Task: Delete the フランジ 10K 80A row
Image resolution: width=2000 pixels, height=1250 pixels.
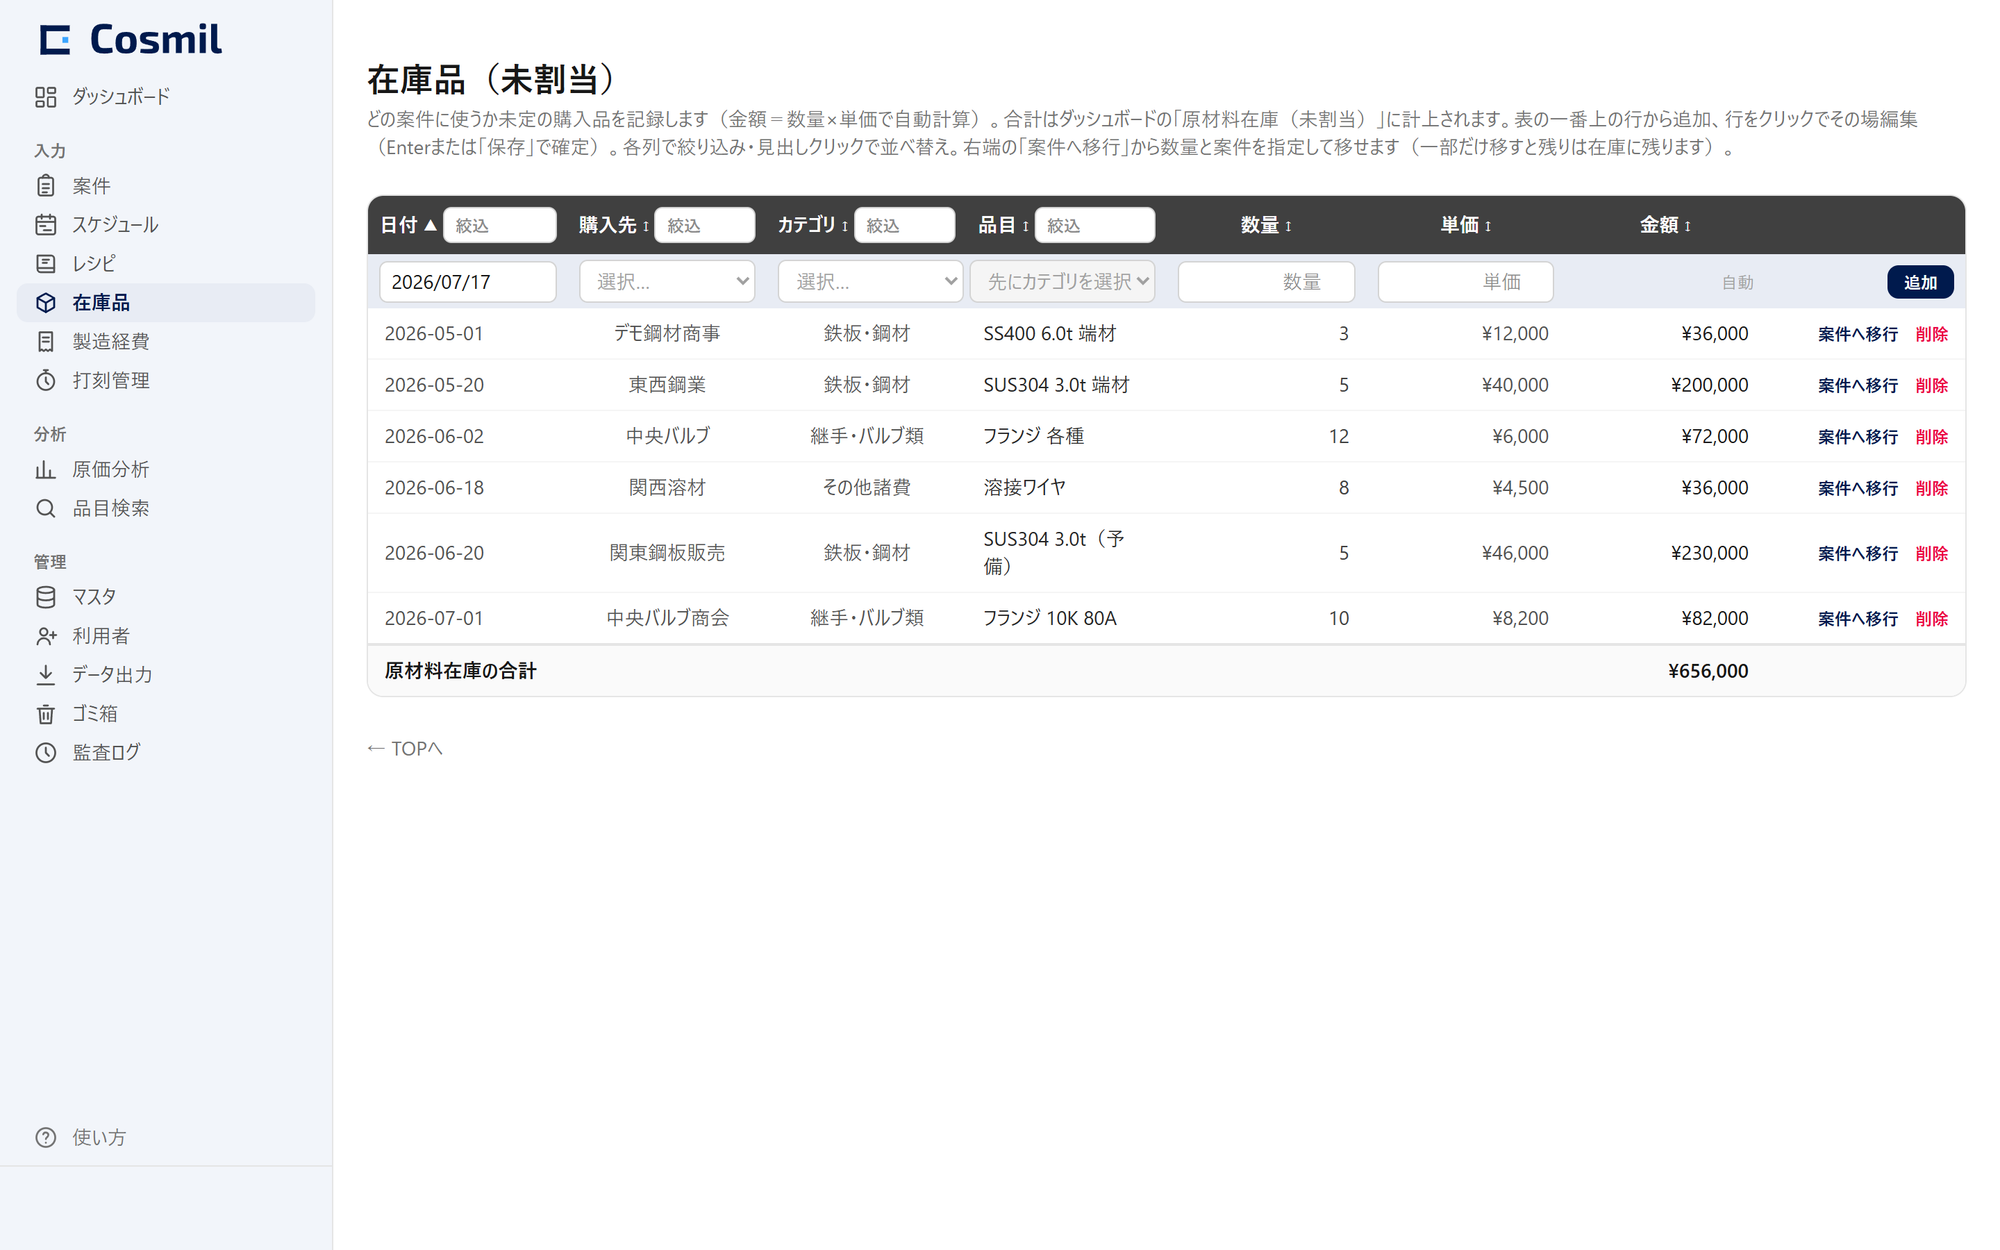Action: pyautogui.click(x=1931, y=619)
